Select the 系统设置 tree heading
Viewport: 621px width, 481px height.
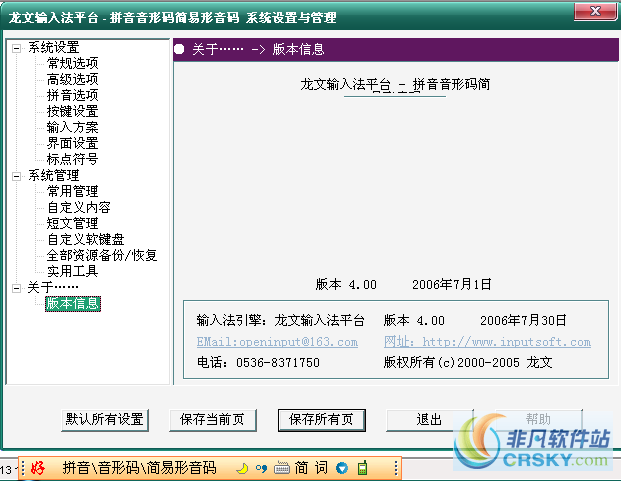click(x=53, y=48)
